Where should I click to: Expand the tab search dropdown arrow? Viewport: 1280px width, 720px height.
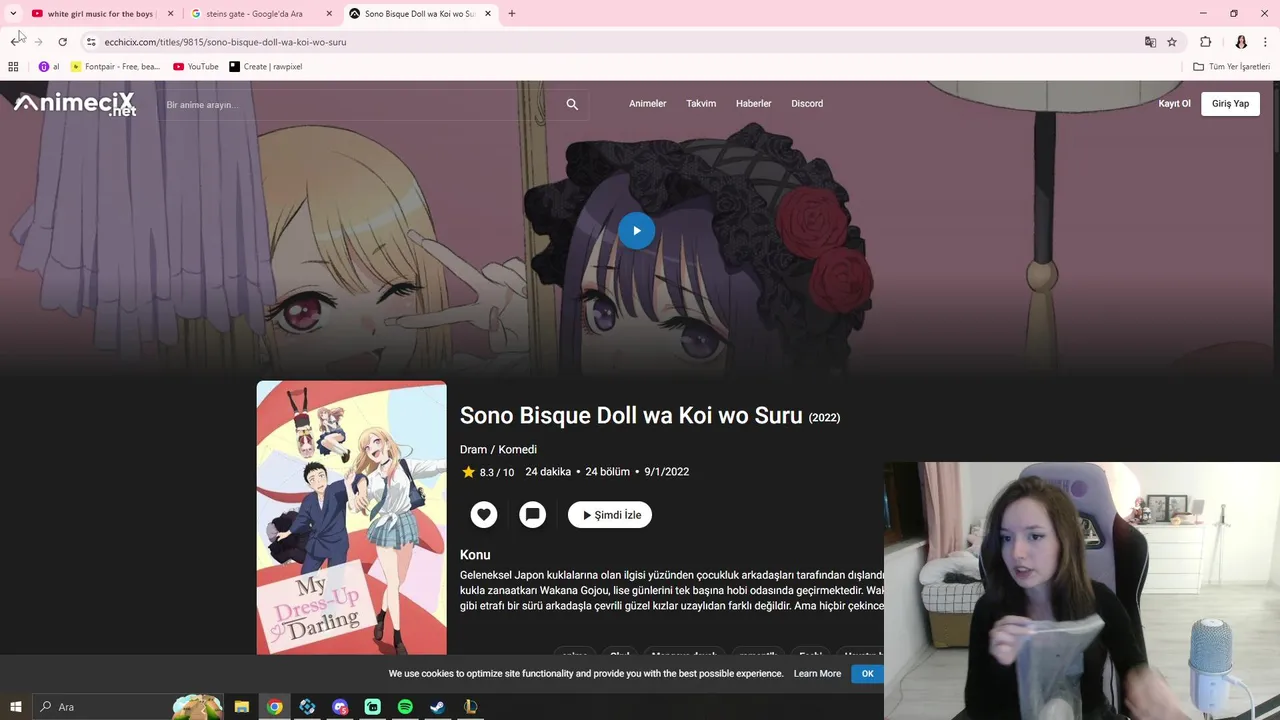(x=13, y=14)
